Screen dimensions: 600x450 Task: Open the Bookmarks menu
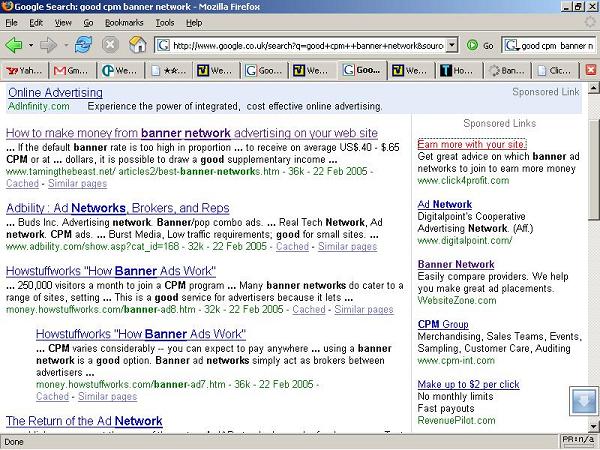tap(124, 23)
